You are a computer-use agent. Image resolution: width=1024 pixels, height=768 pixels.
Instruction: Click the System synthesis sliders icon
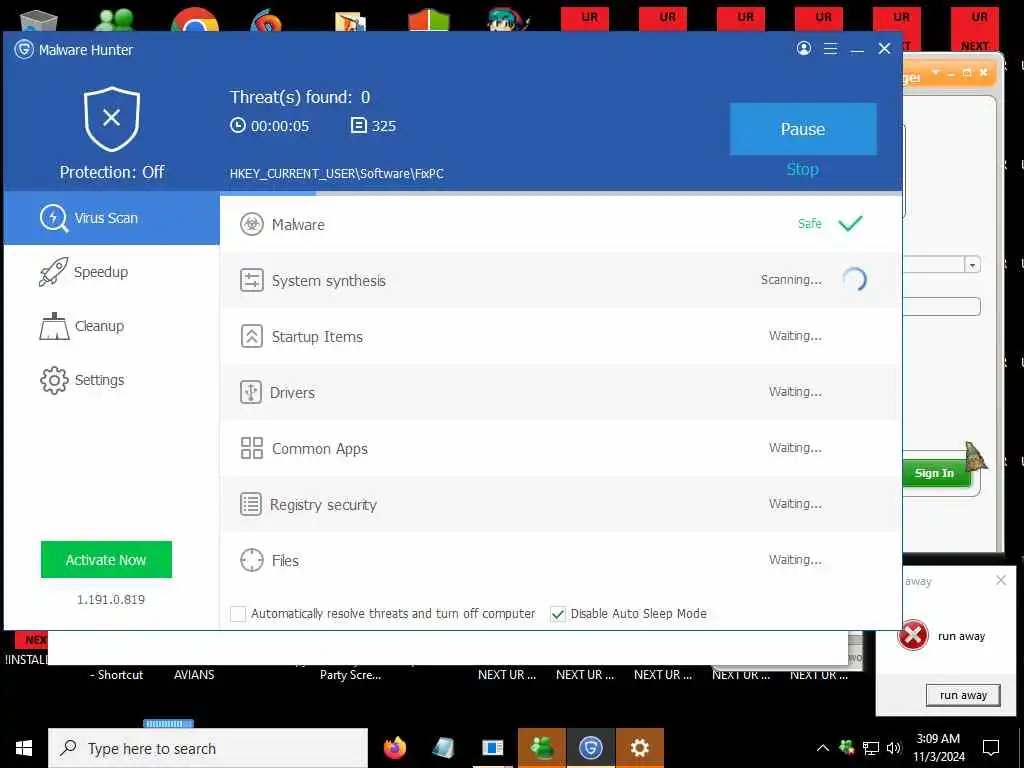(251, 280)
